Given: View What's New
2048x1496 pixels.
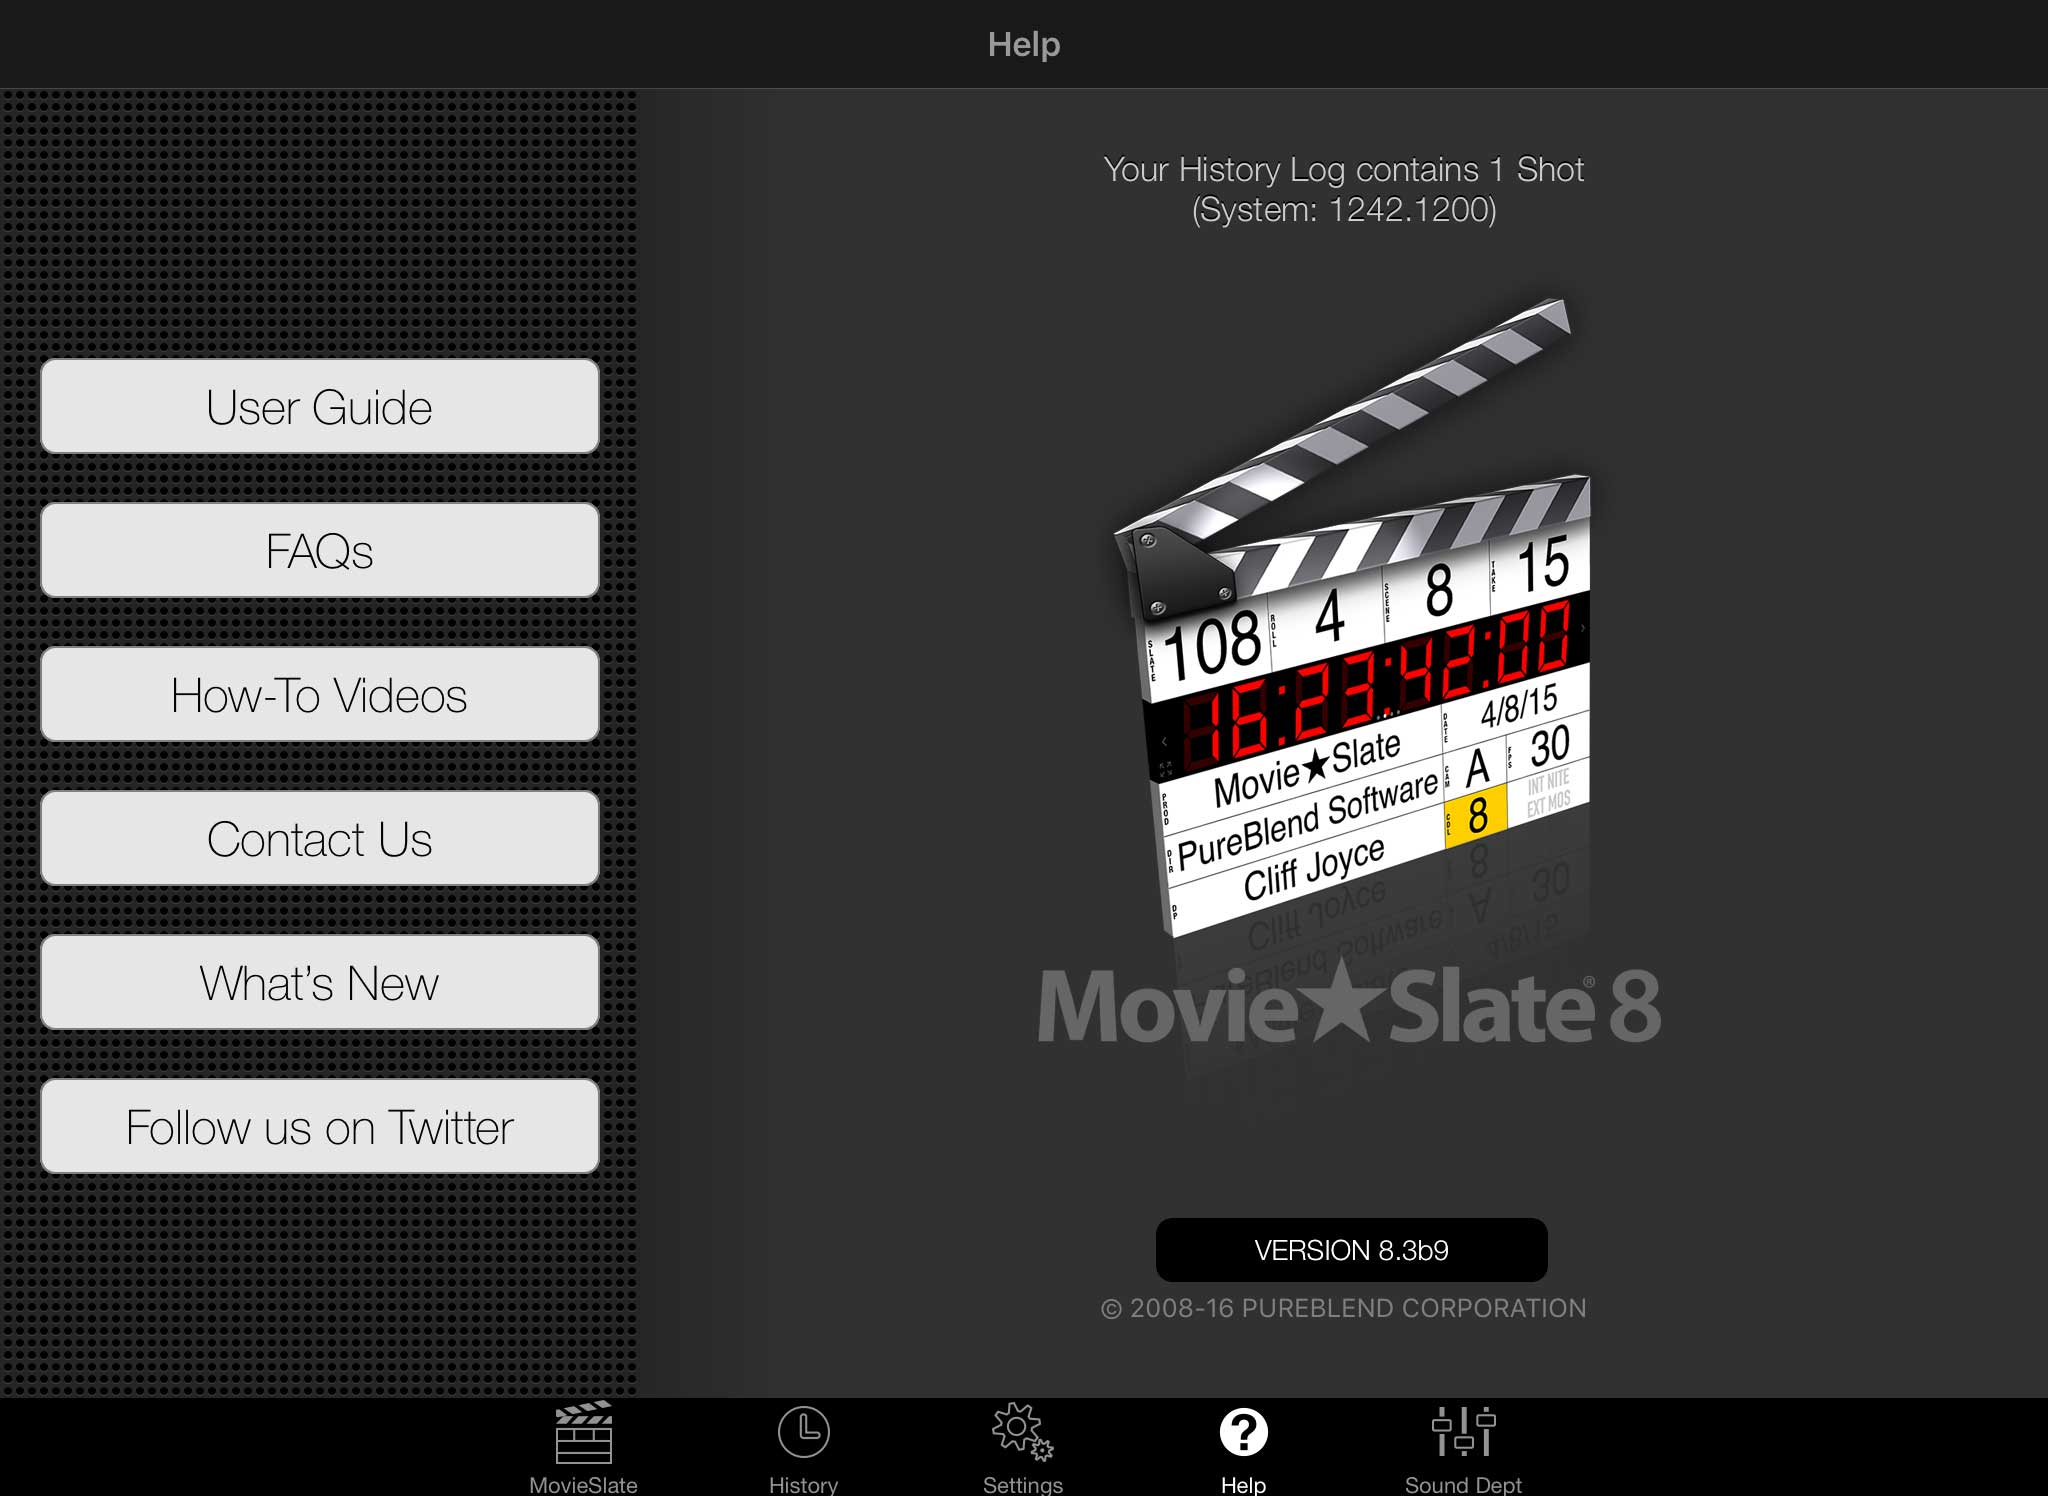Looking at the screenshot, I should coord(320,982).
